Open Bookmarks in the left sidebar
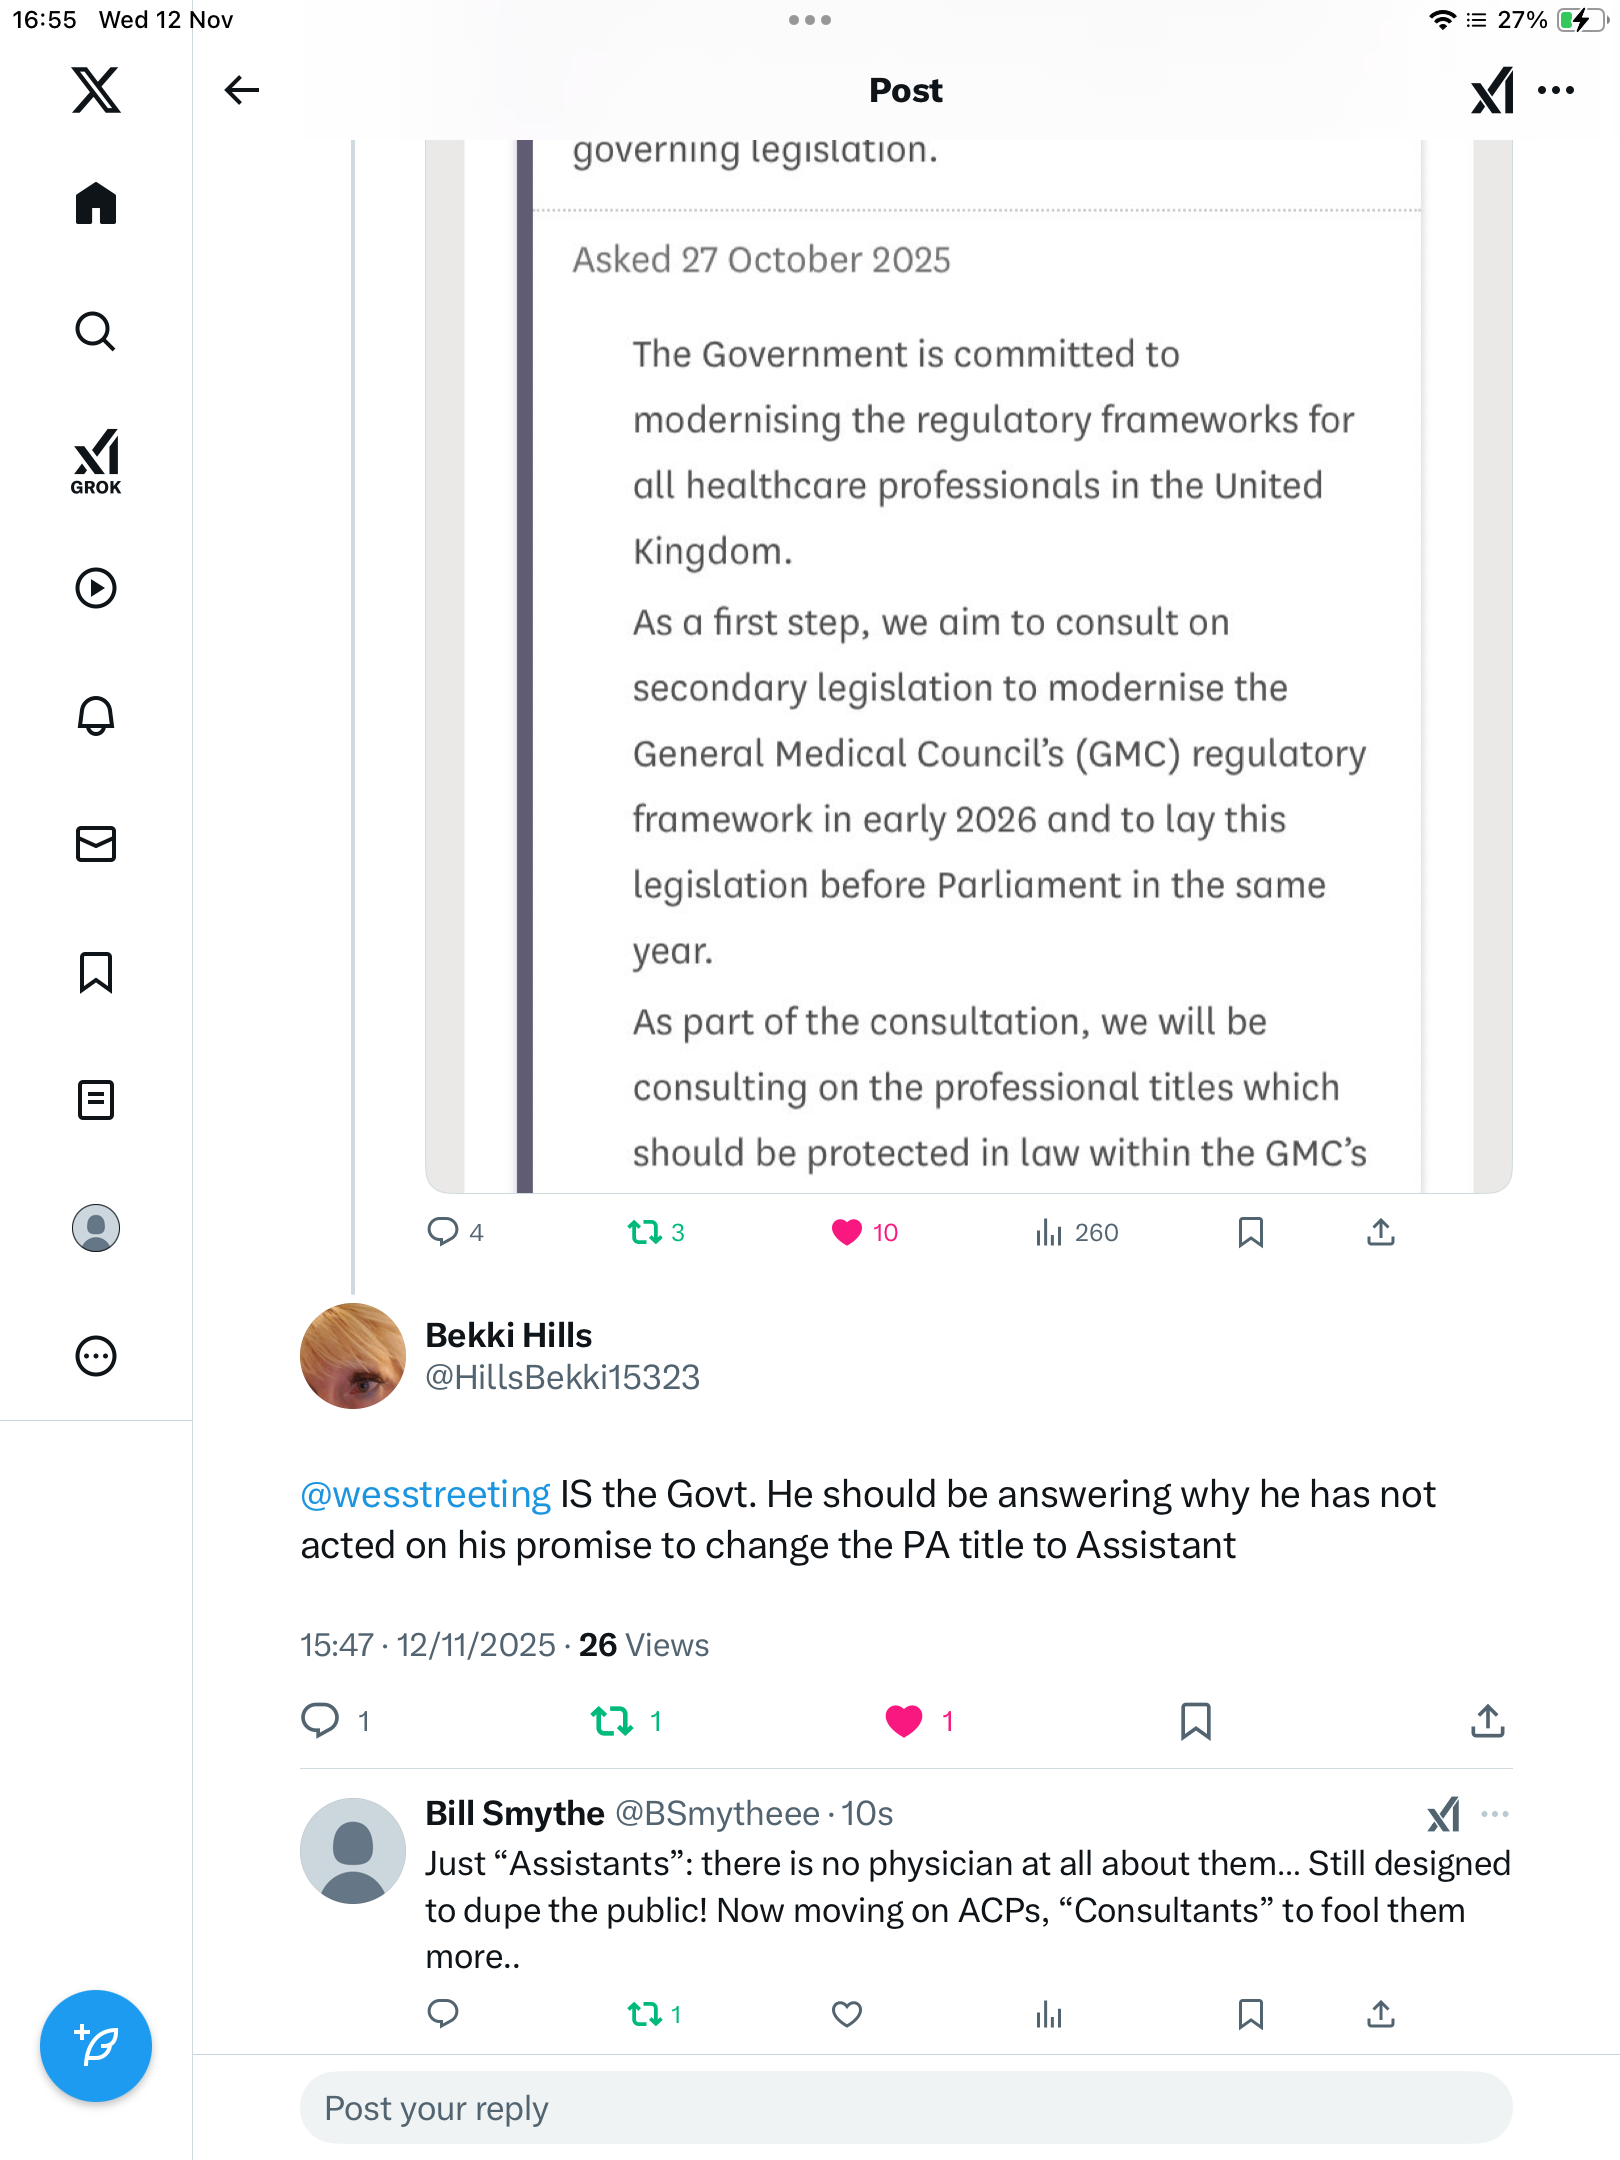This screenshot has width=1620, height=2160. pyautogui.click(x=96, y=972)
